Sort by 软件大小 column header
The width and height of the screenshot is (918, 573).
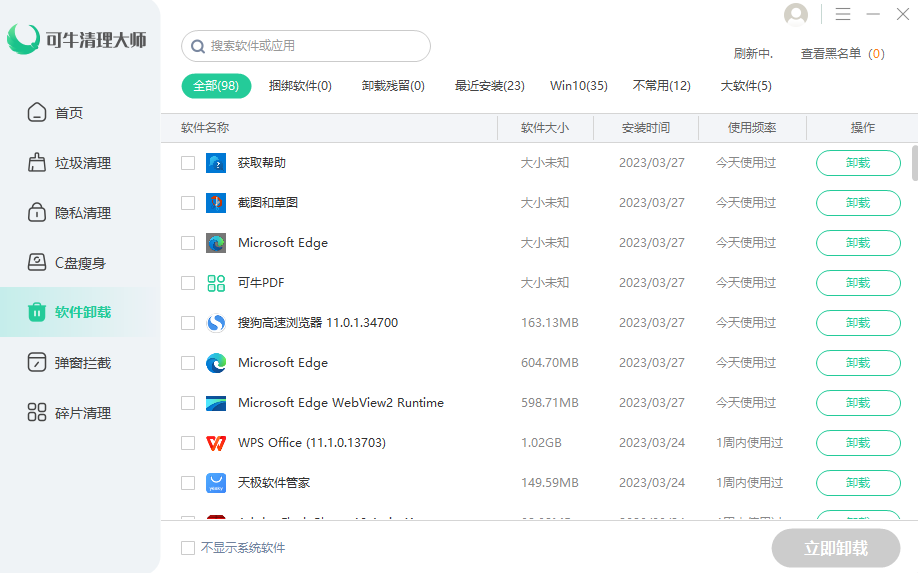pos(545,128)
